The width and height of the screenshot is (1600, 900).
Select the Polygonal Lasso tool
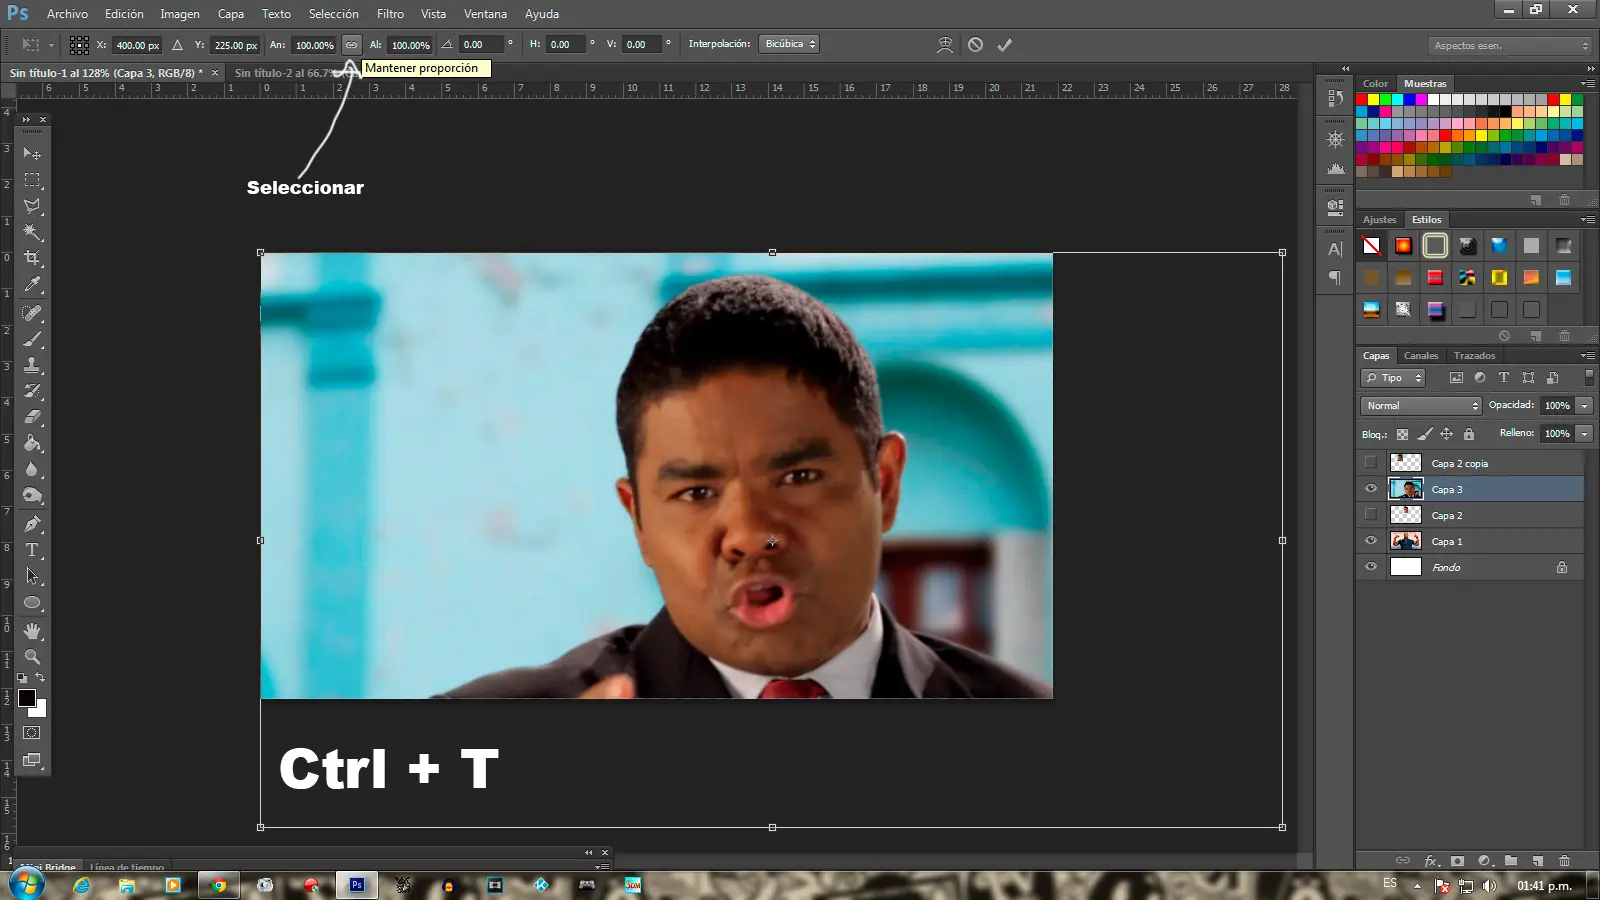click(32, 206)
